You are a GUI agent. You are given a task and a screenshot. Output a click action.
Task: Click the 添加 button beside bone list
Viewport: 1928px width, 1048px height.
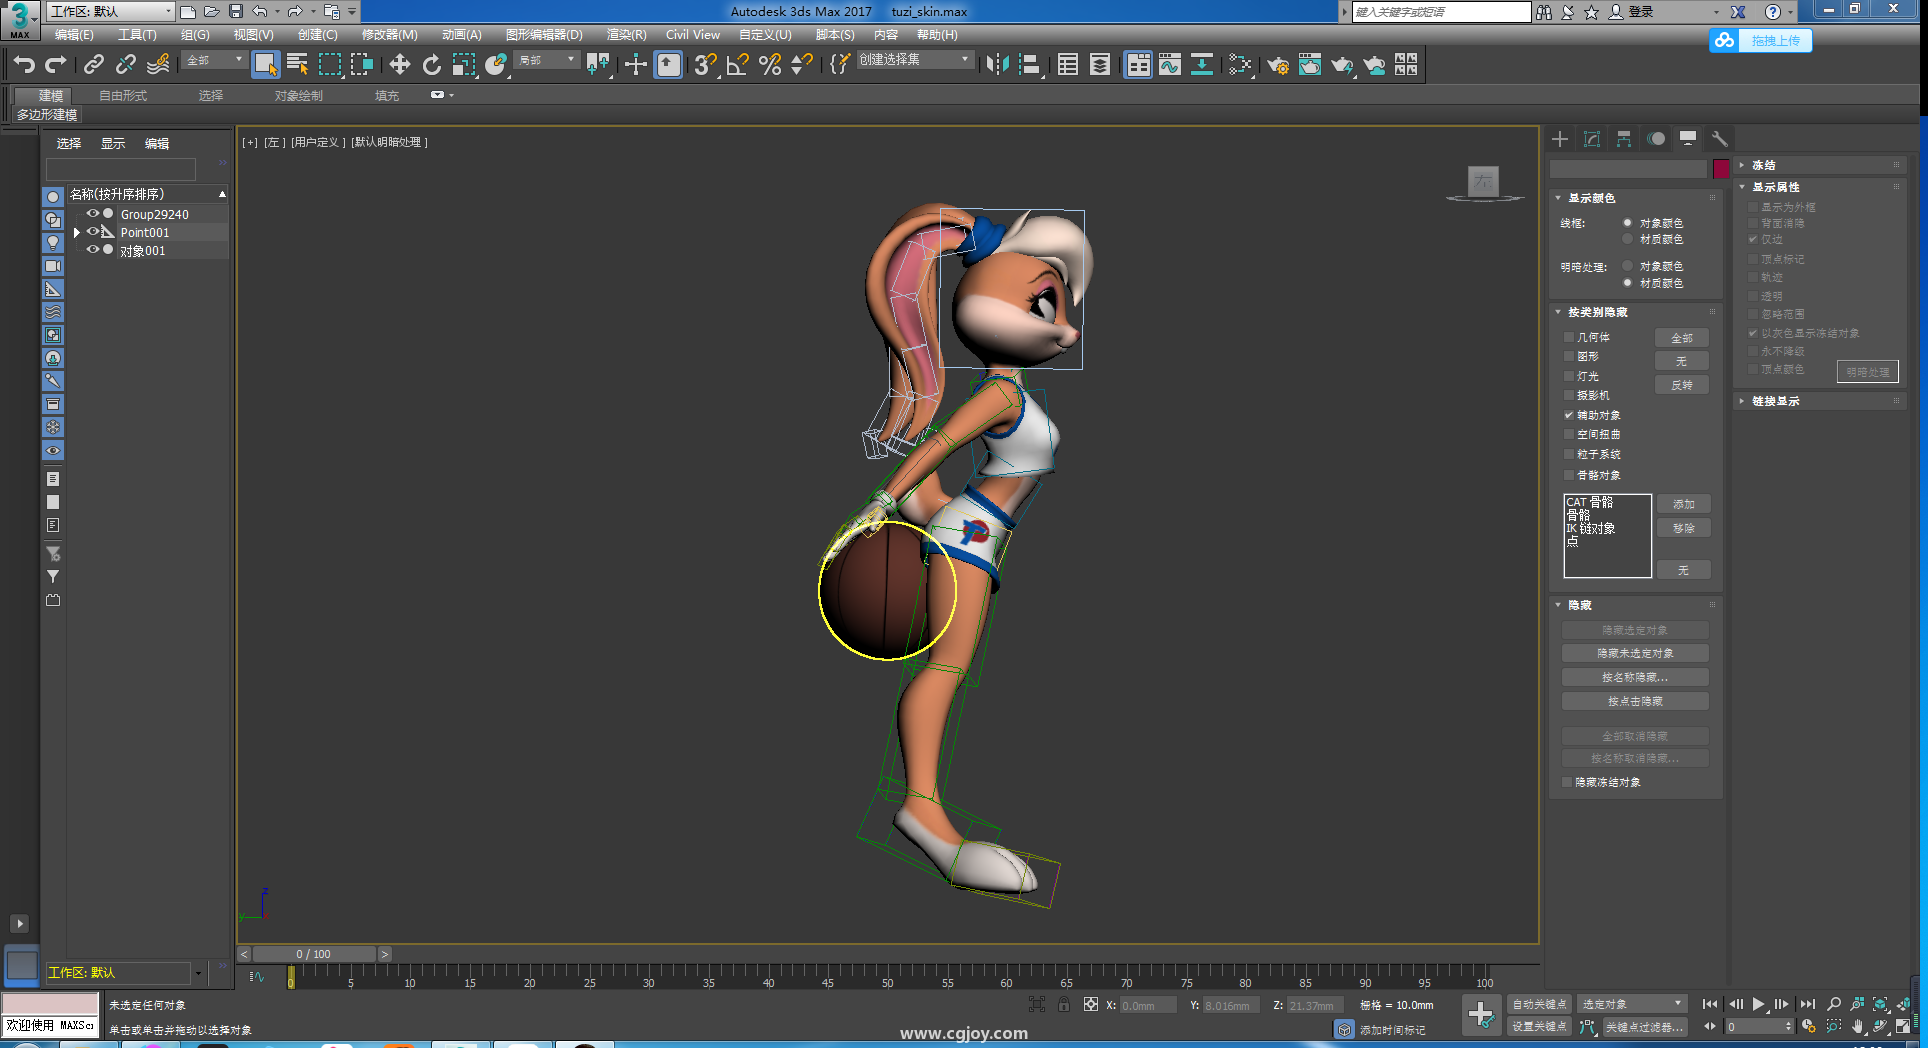(x=1684, y=504)
